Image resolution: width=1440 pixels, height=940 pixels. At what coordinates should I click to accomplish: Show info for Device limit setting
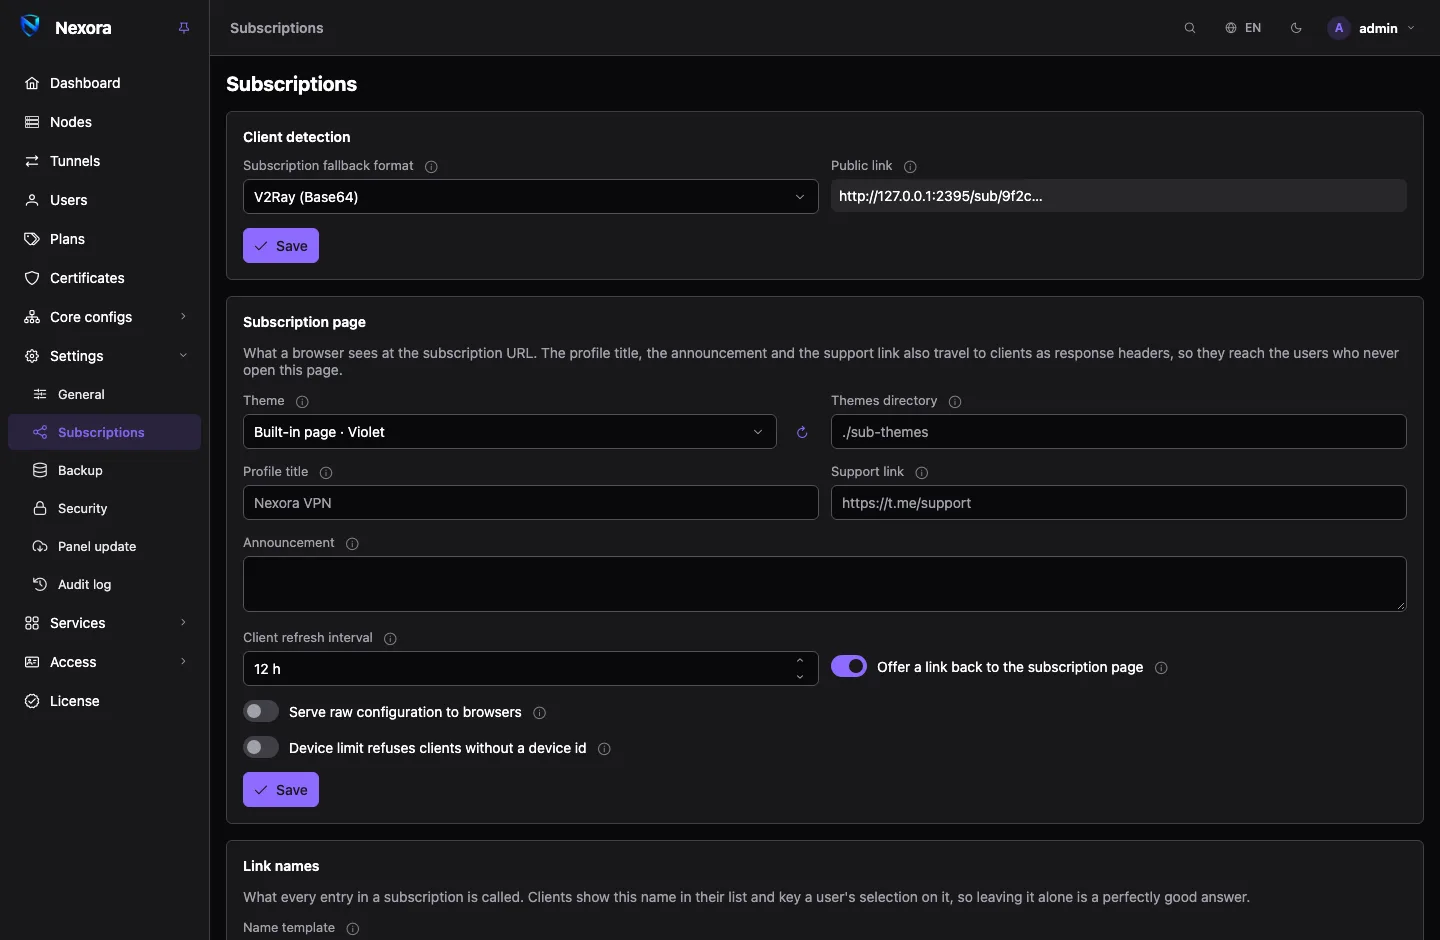tap(604, 749)
